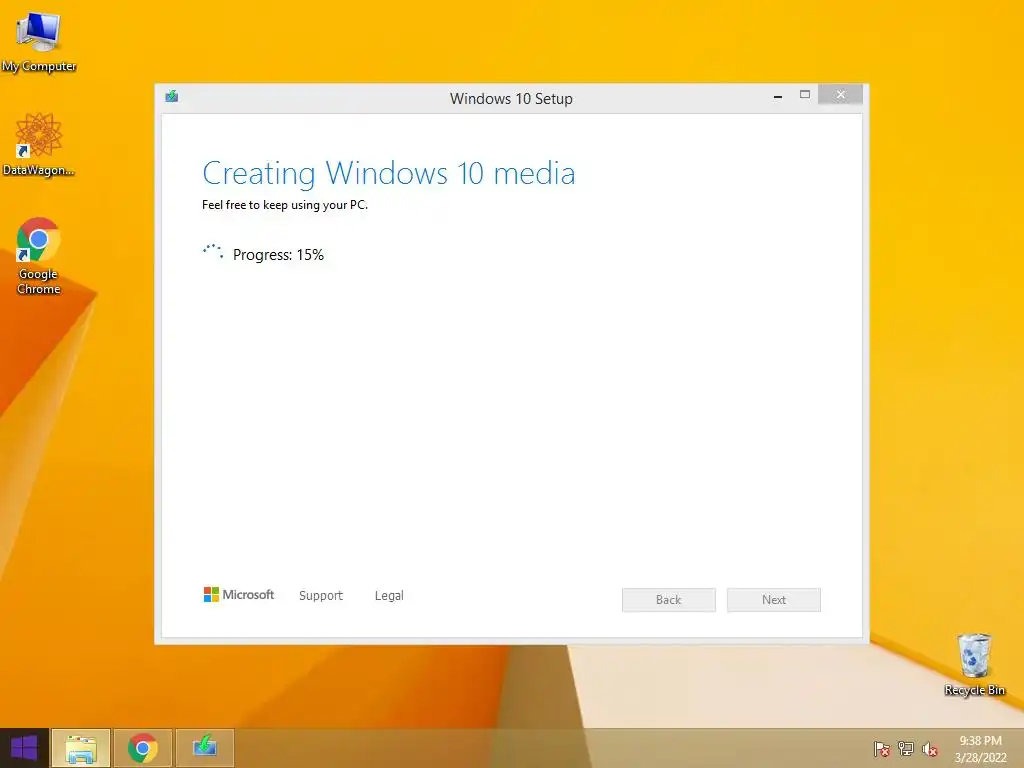Close the Windows 10 Setup window
Image resolution: width=1024 pixels, height=768 pixels.
click(840, 95)
